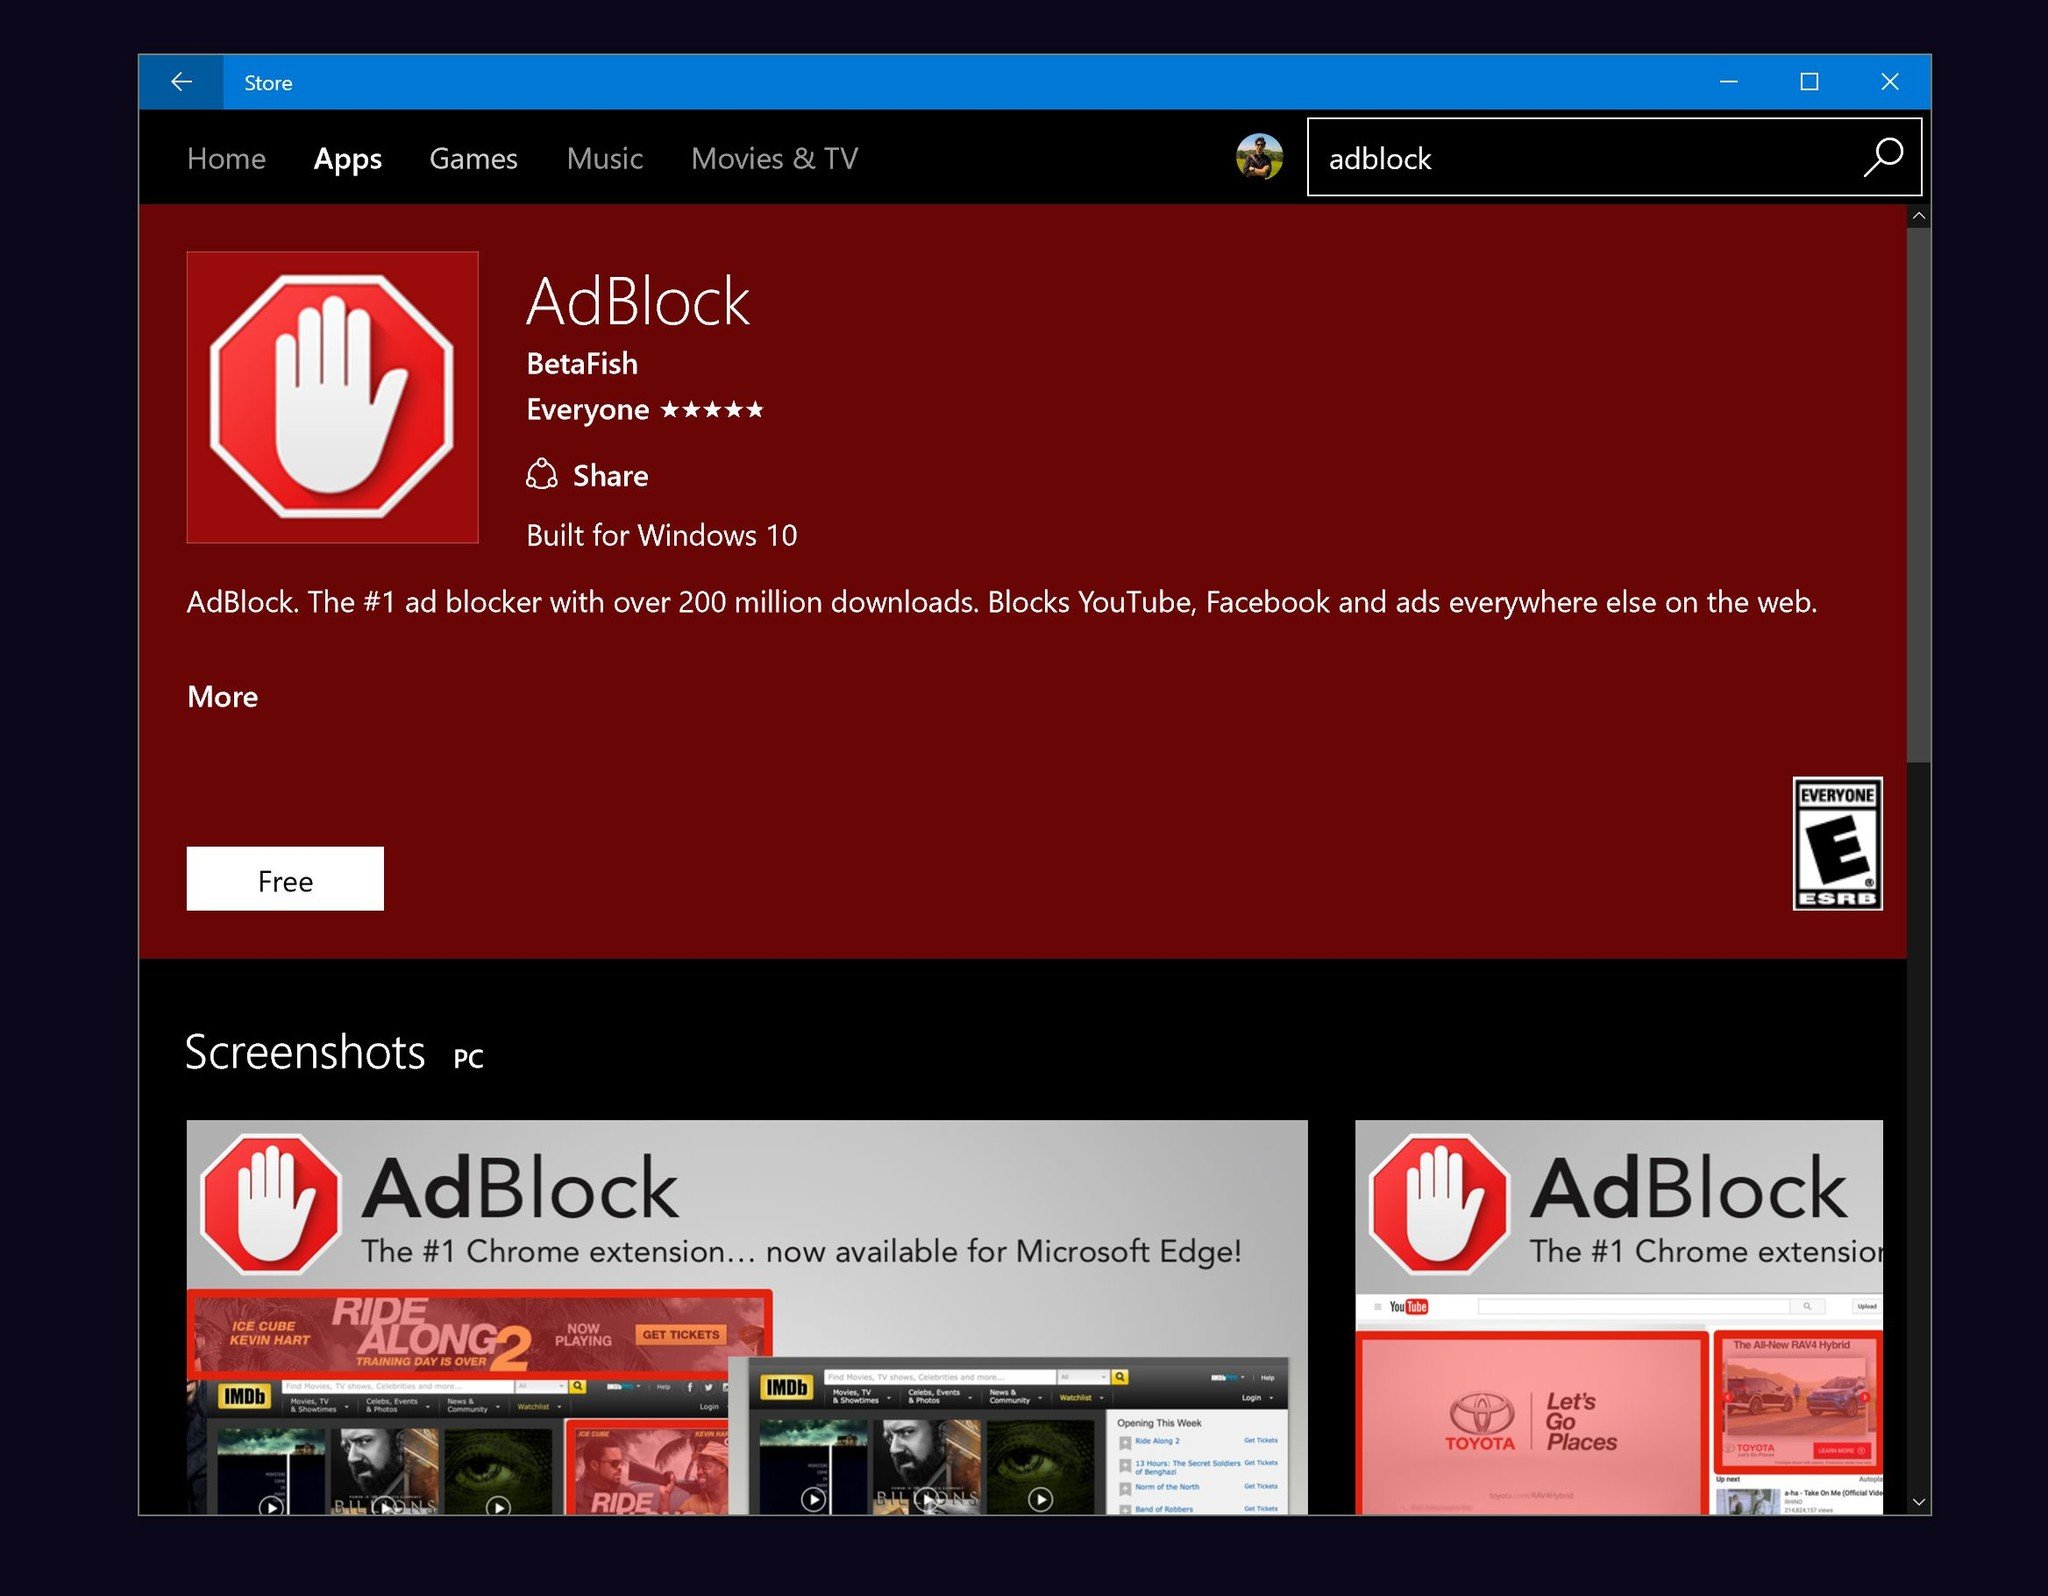This screenshot has width=2048, height=1596.
Task: Click the Share icon
Action: coord(542,475)
